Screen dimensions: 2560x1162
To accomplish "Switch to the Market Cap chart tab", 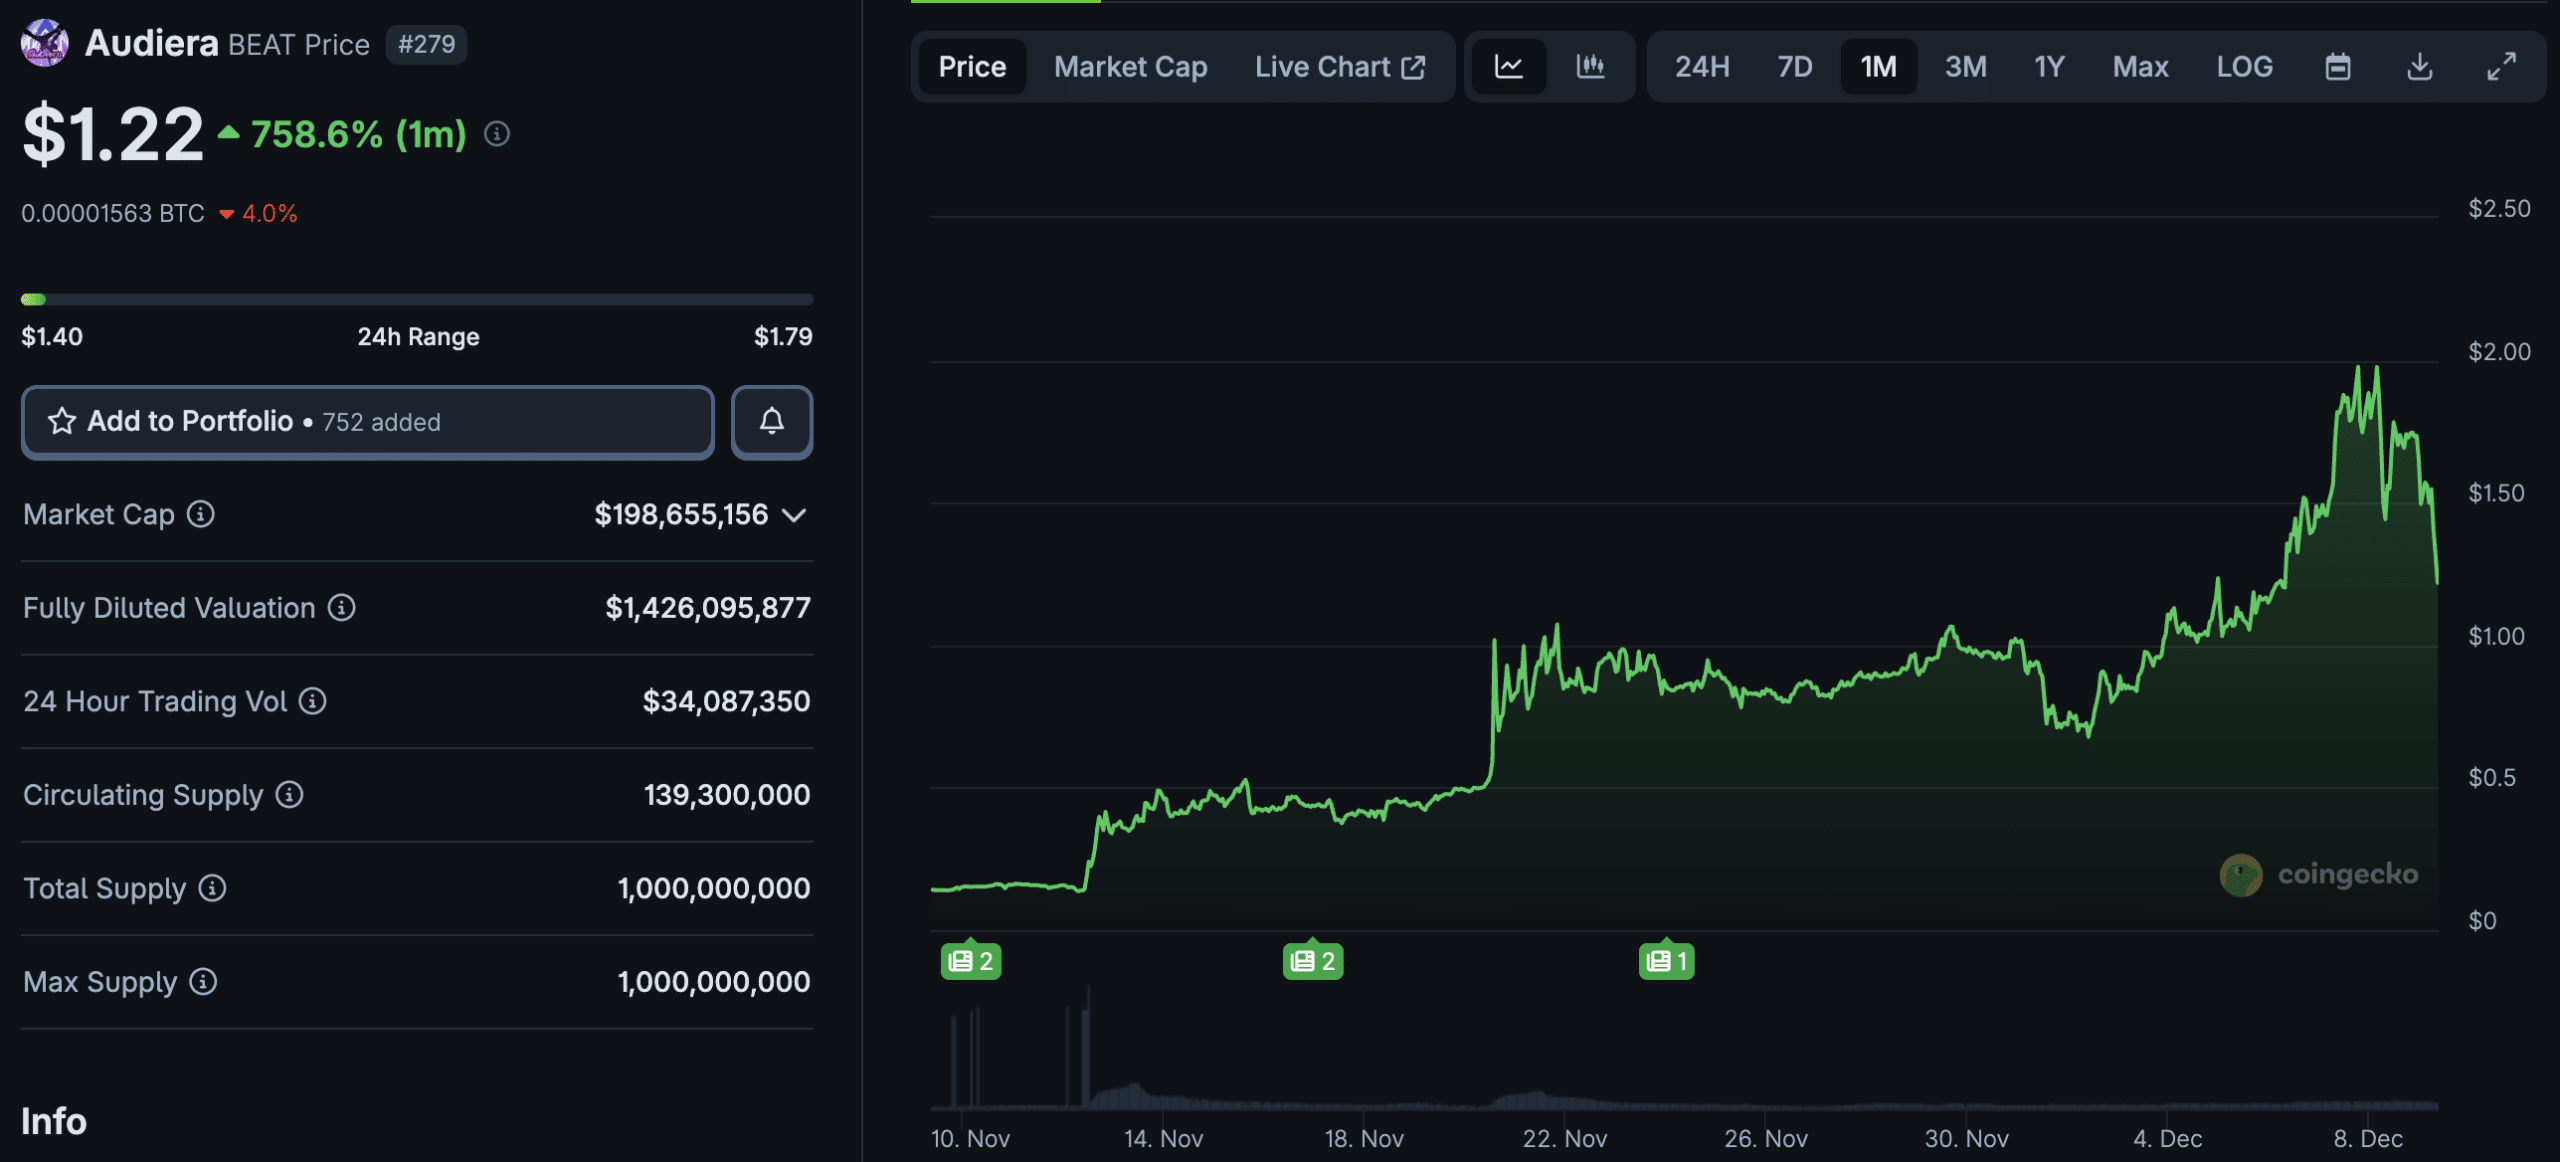I will pos(1130,66).
